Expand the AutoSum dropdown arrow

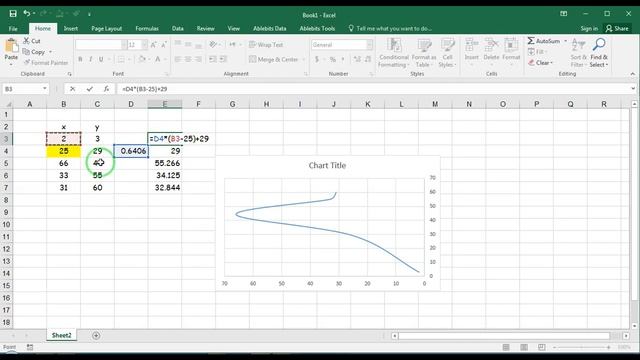tap(565, 41)
